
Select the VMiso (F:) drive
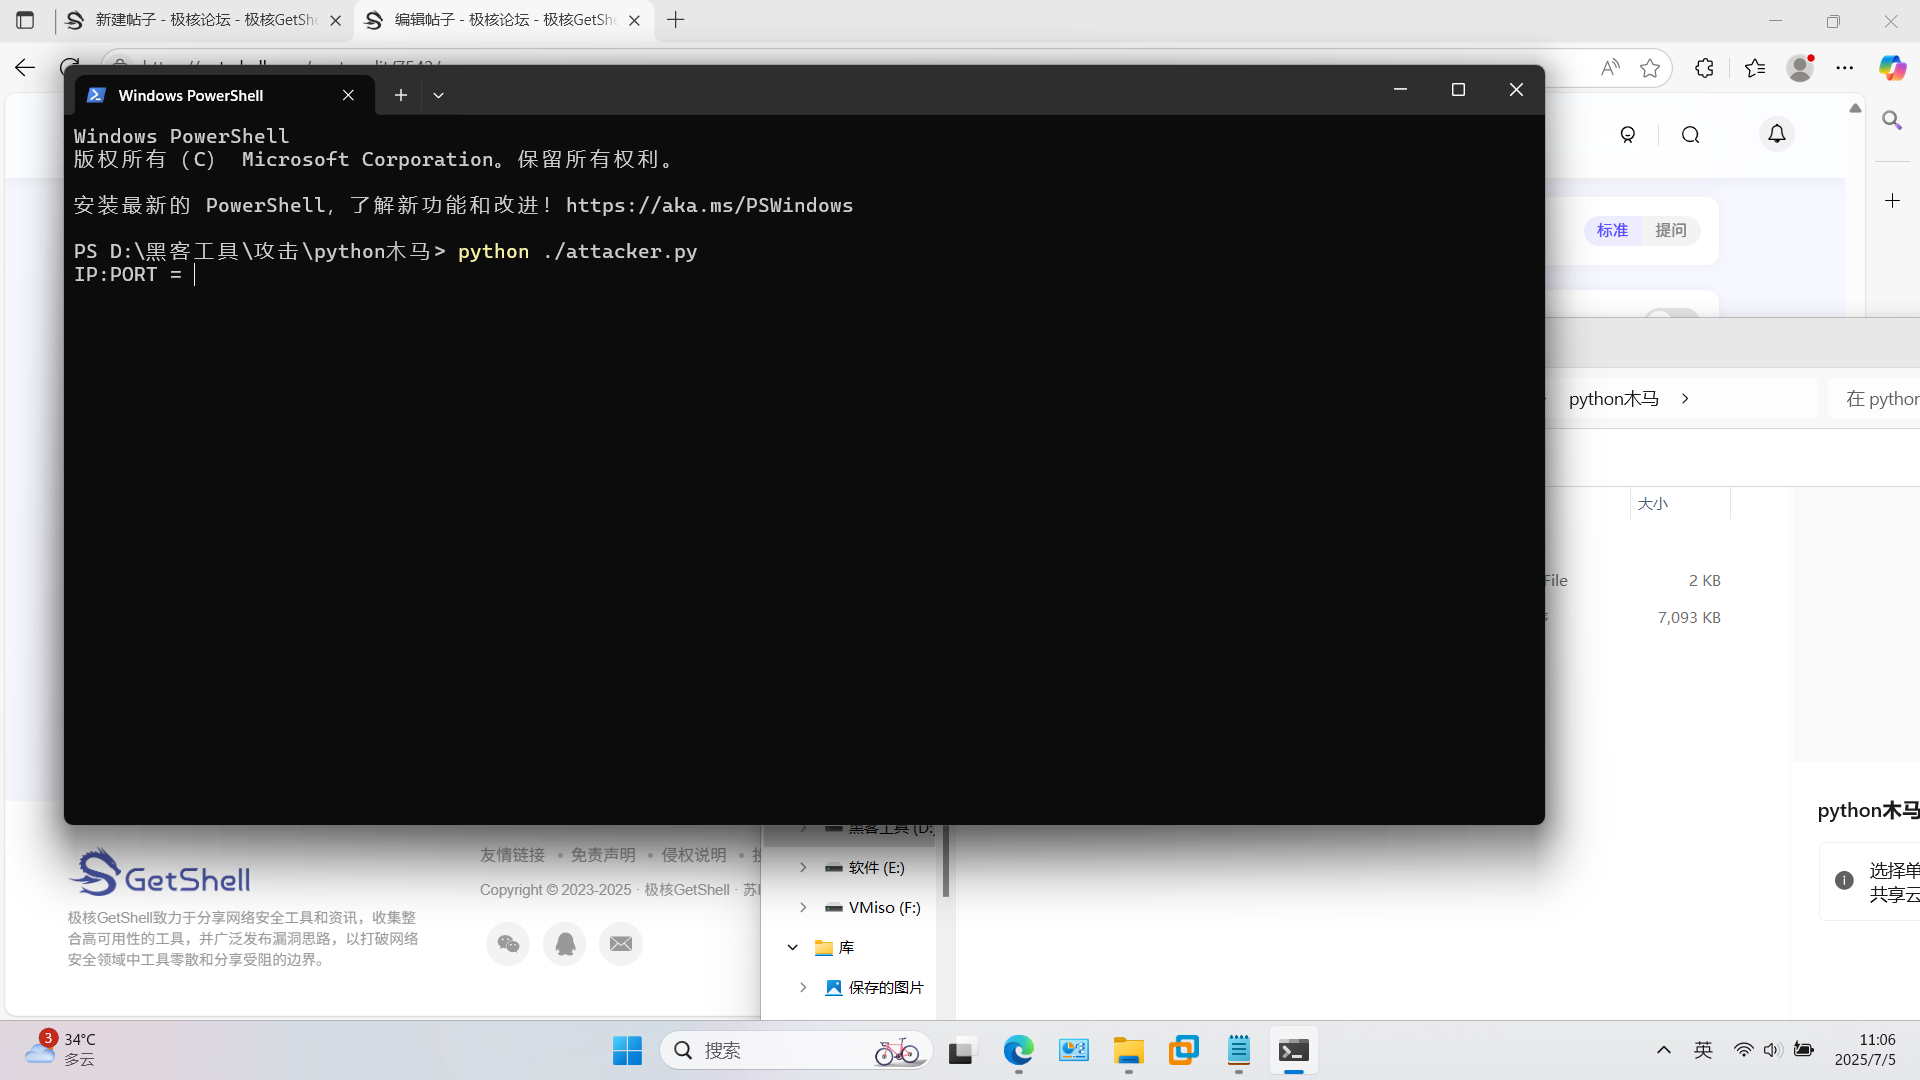(x=872, y=907)
